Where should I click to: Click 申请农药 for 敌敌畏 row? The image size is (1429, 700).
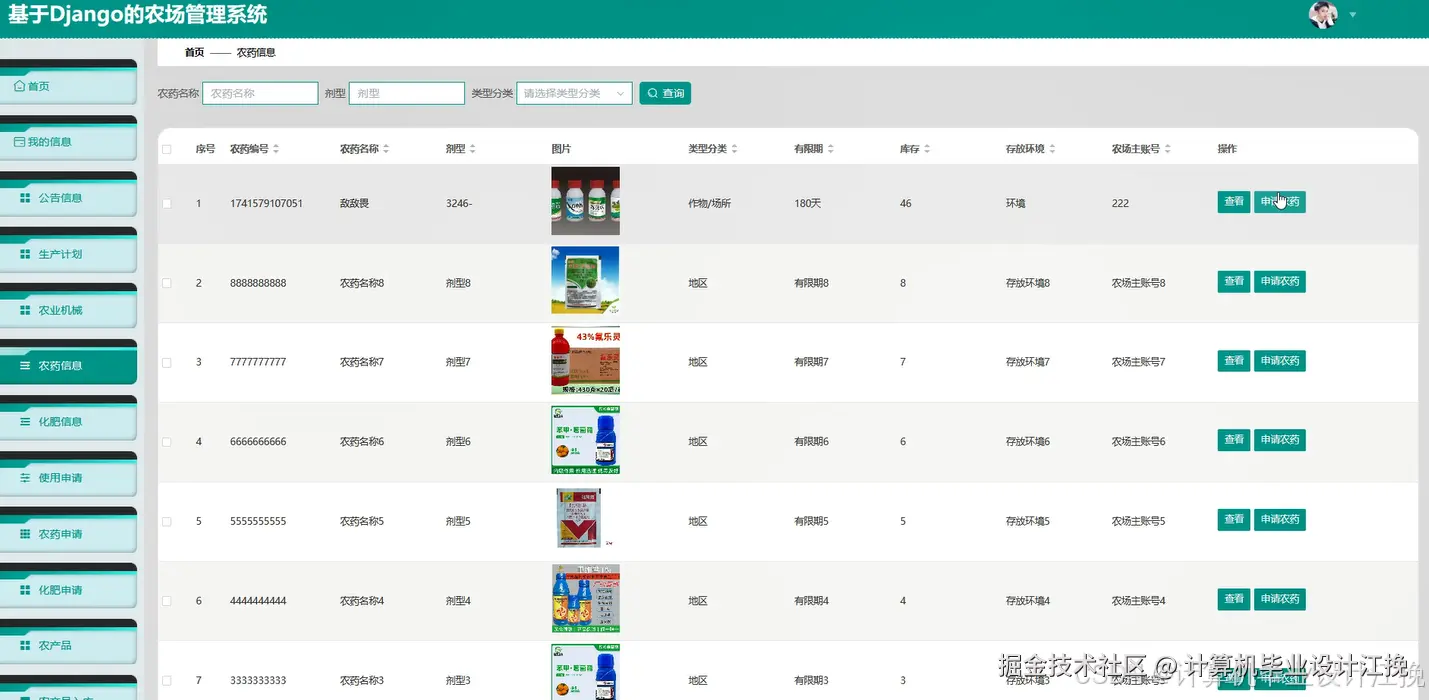[1280, 202]
